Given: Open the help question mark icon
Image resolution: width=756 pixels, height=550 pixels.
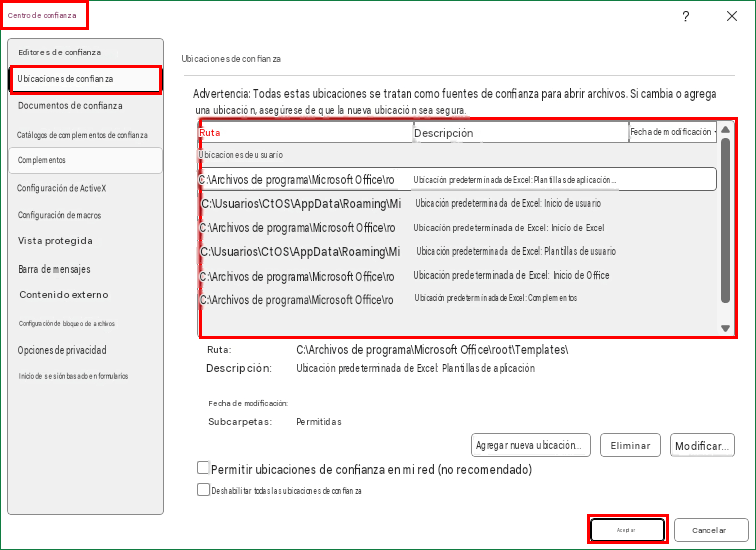Looking at the screenshot, I should pos(686,16).
